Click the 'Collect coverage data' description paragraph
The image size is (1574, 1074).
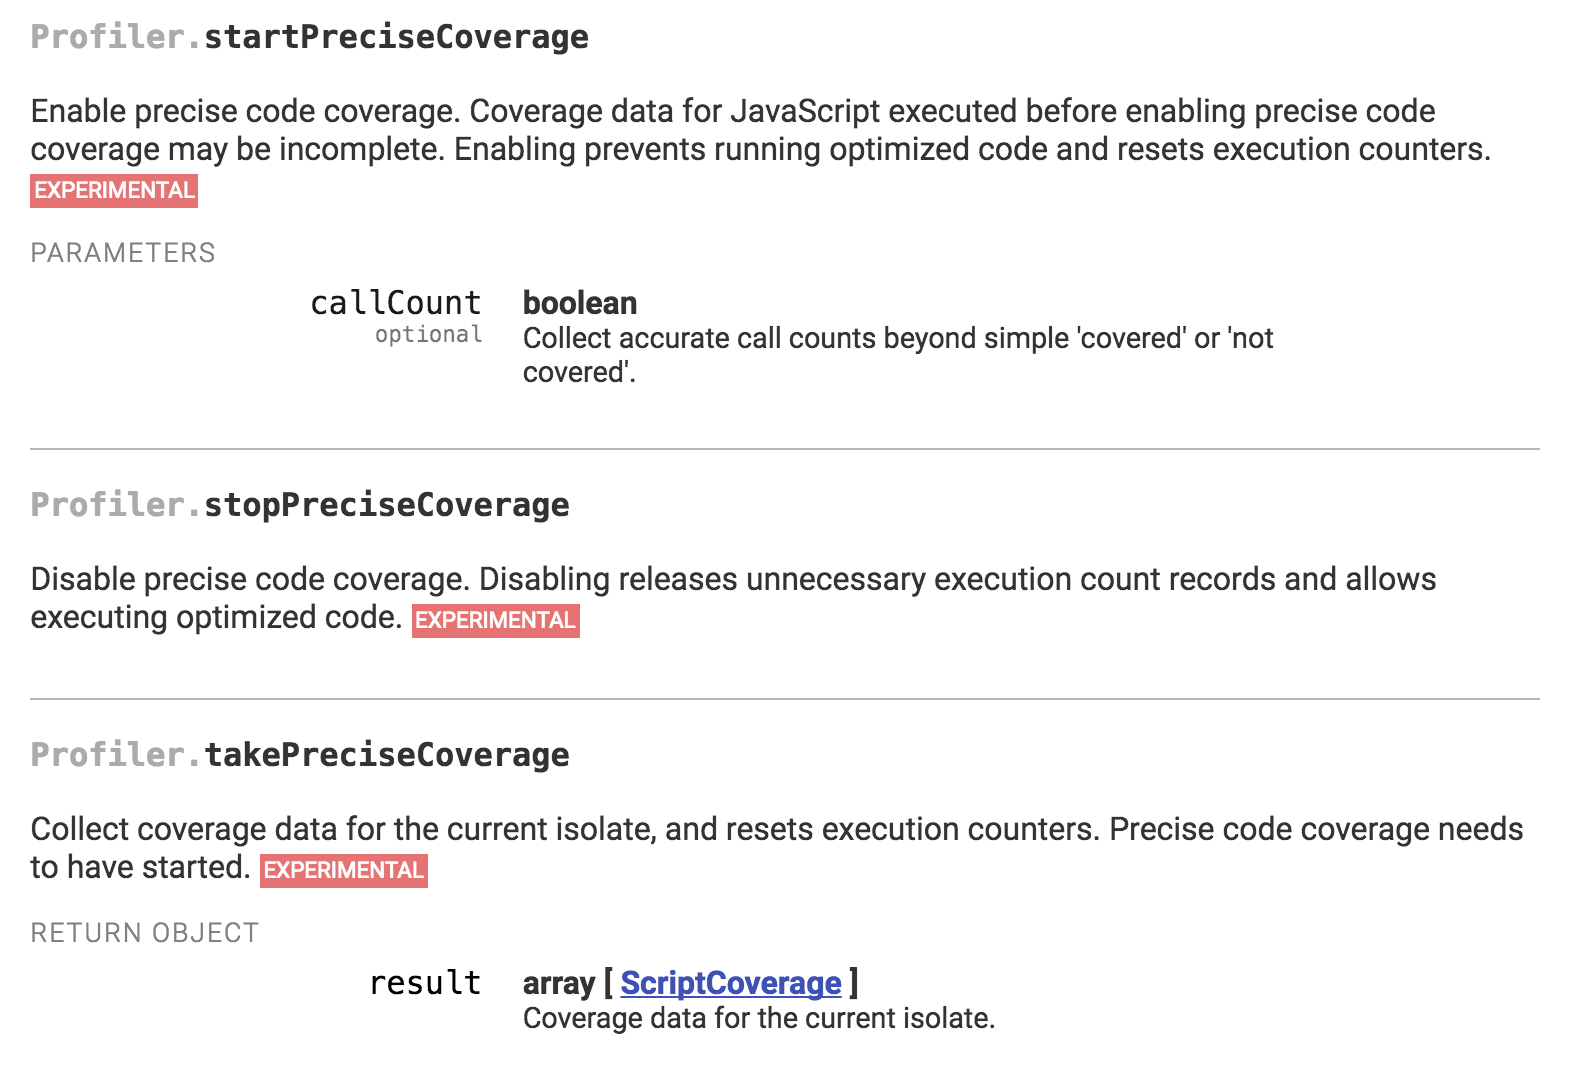tap(777, 848)
